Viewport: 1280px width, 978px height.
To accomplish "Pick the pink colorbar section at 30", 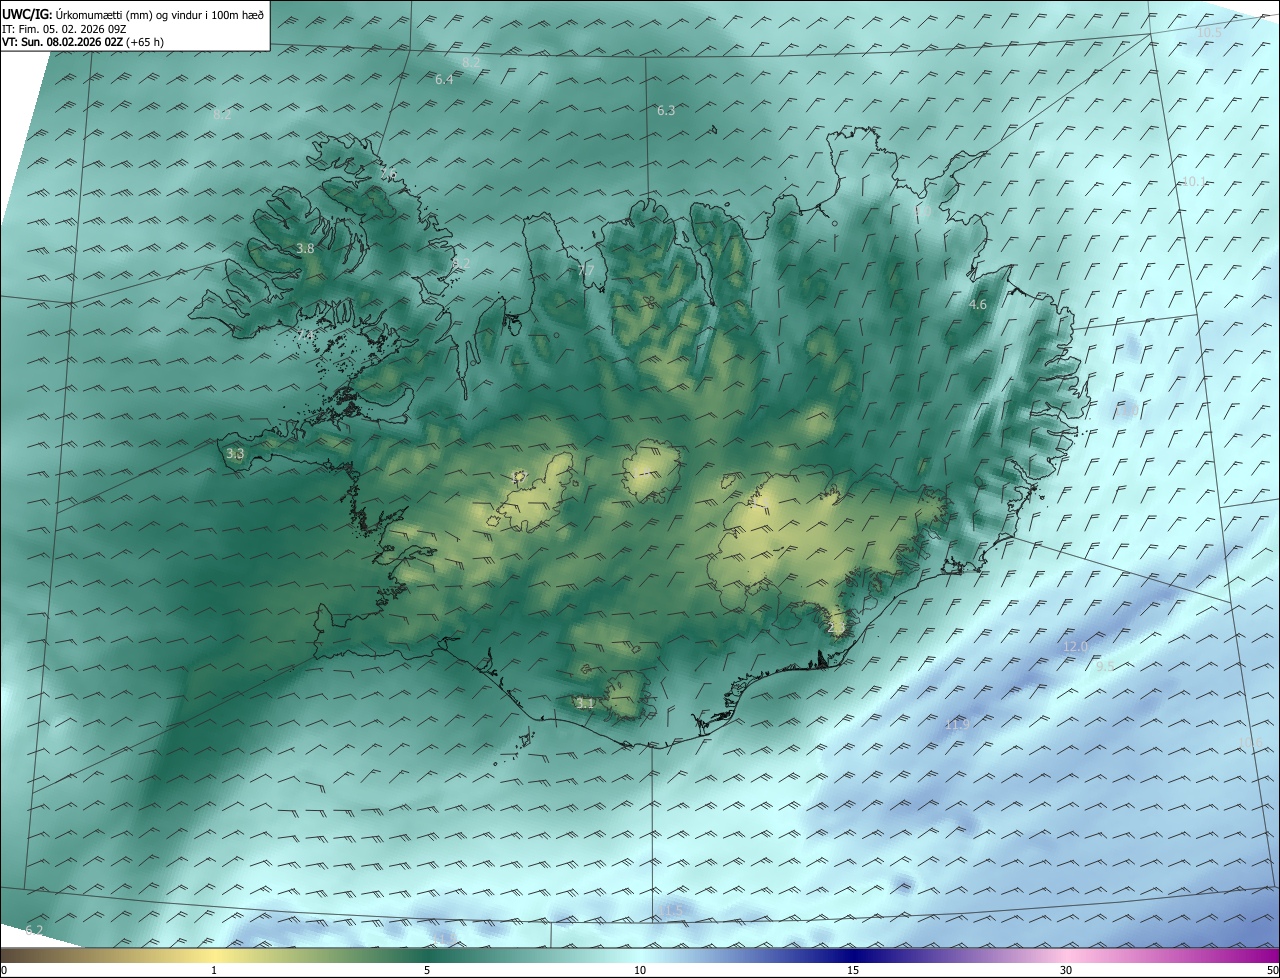I will [1066, 955].
